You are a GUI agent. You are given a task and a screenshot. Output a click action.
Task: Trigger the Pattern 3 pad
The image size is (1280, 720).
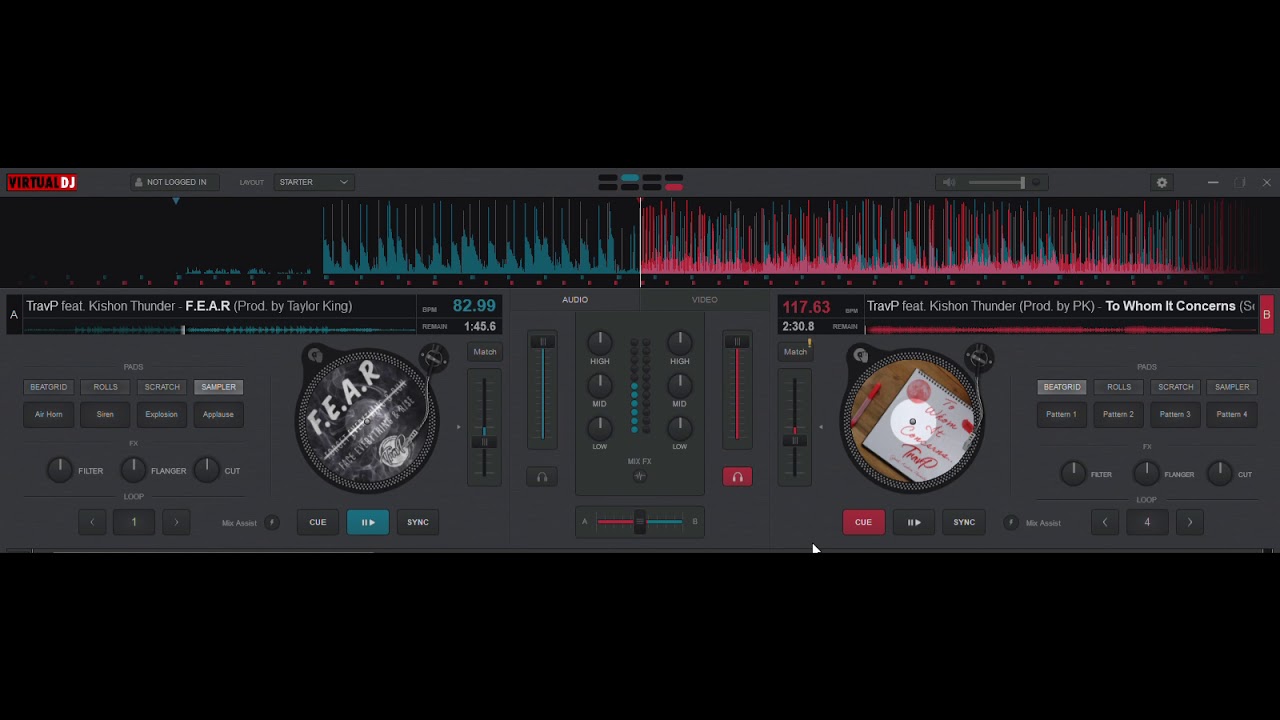(1175, 414)
